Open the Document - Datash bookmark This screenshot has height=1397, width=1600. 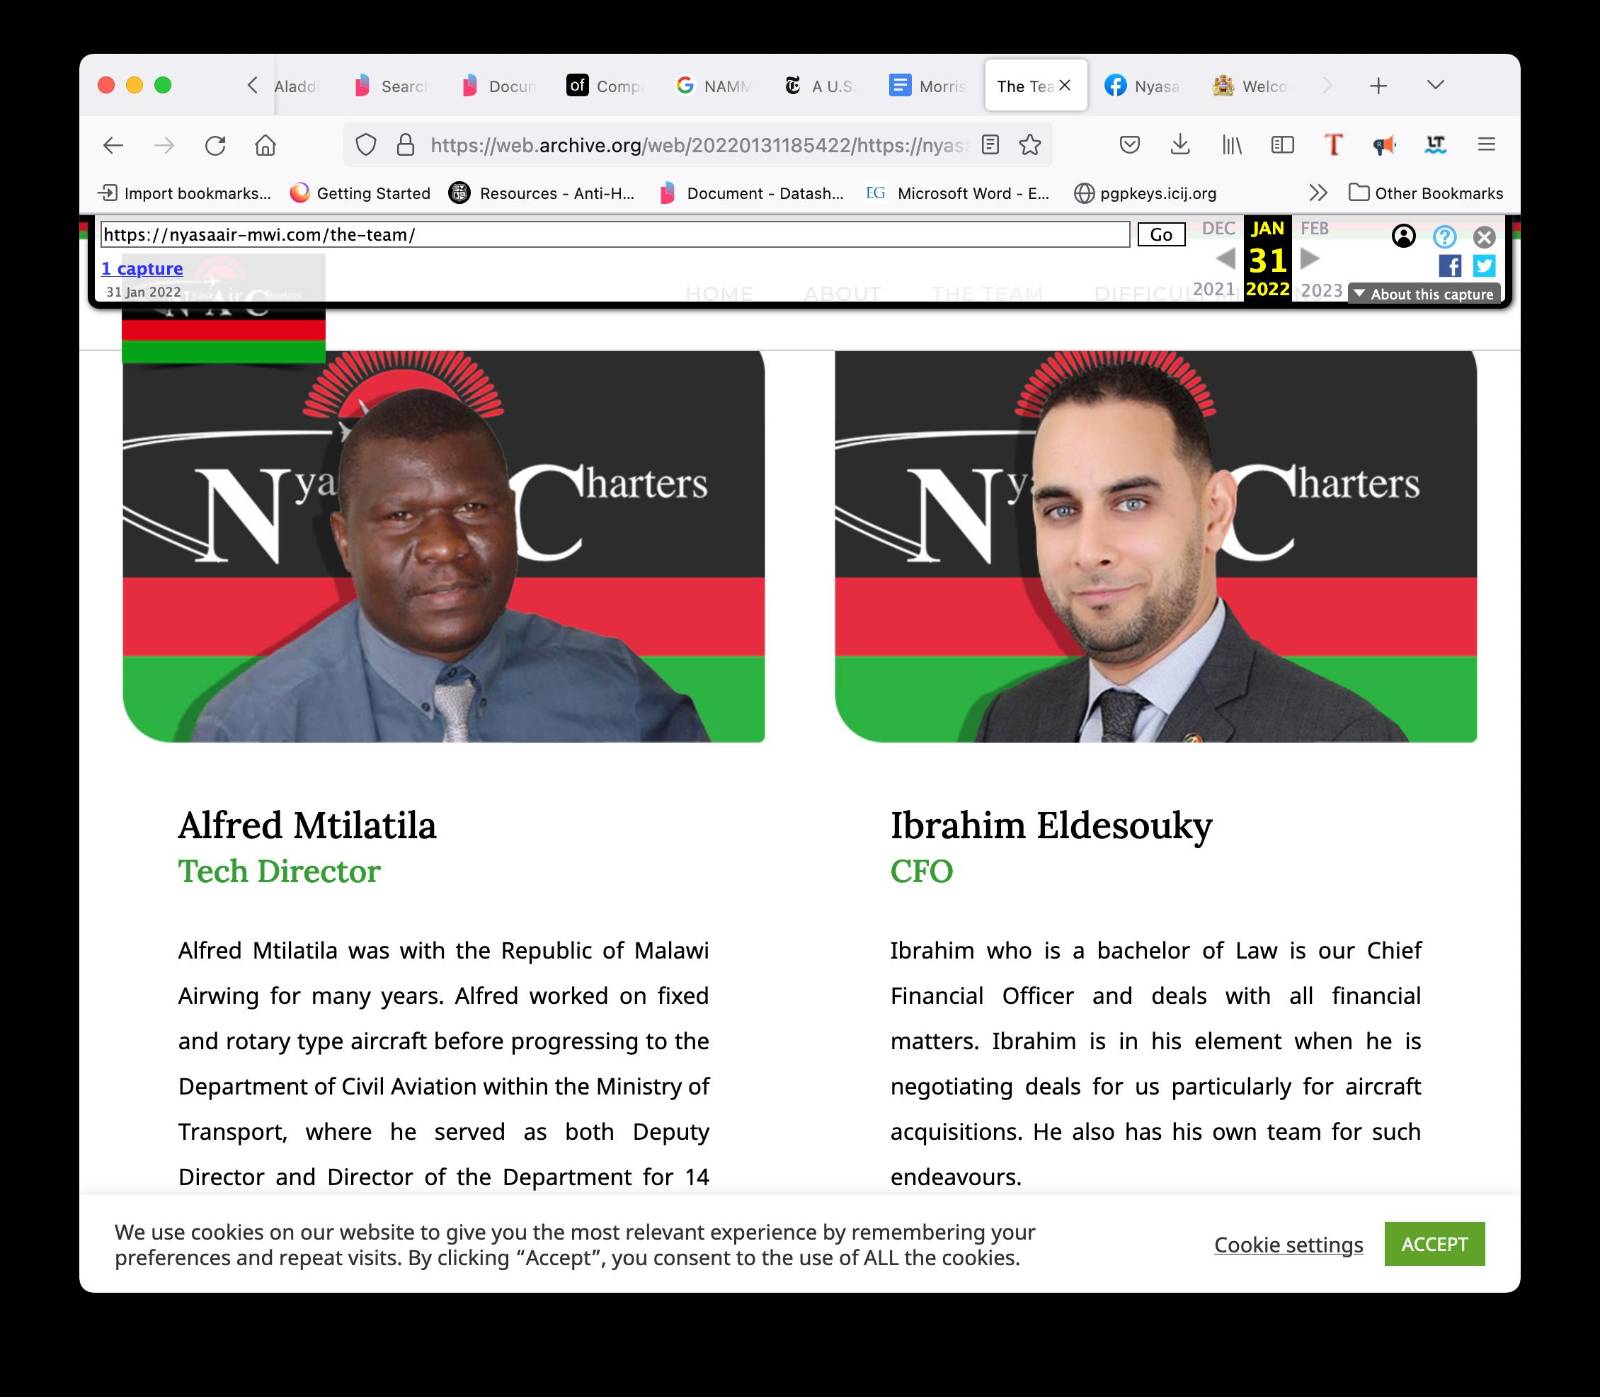point(751,193)
